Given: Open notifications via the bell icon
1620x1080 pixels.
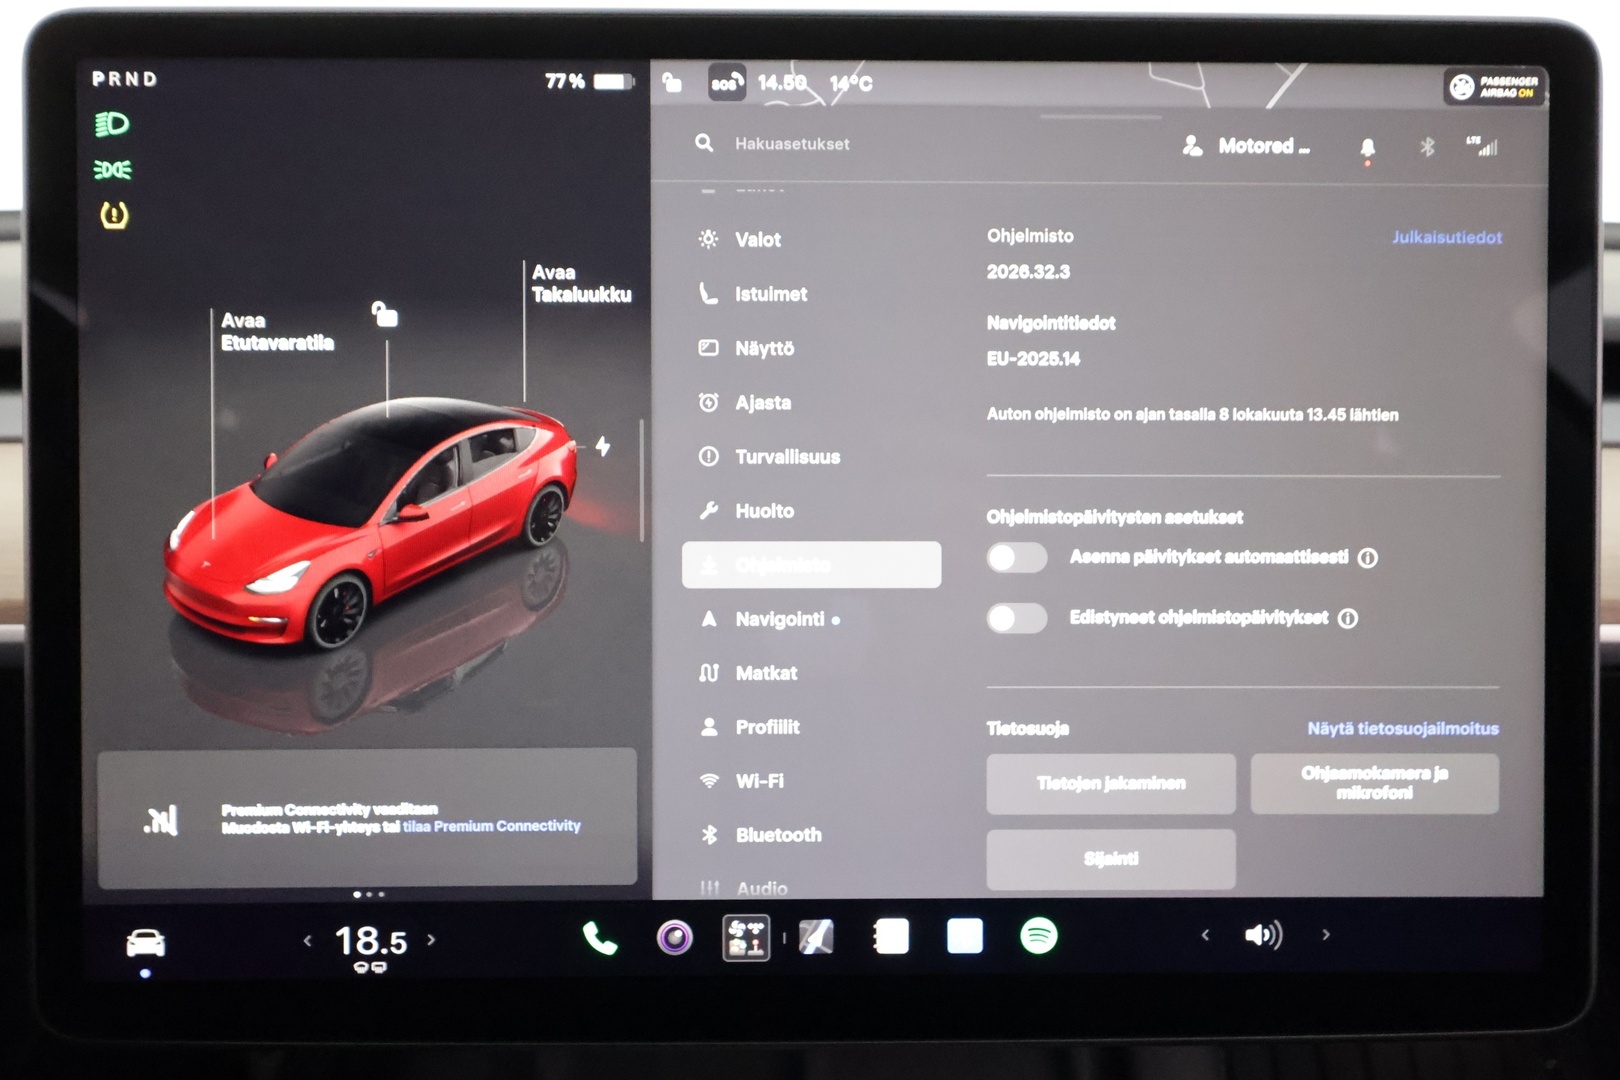Looking at the screenshot, I should 1367,148.
